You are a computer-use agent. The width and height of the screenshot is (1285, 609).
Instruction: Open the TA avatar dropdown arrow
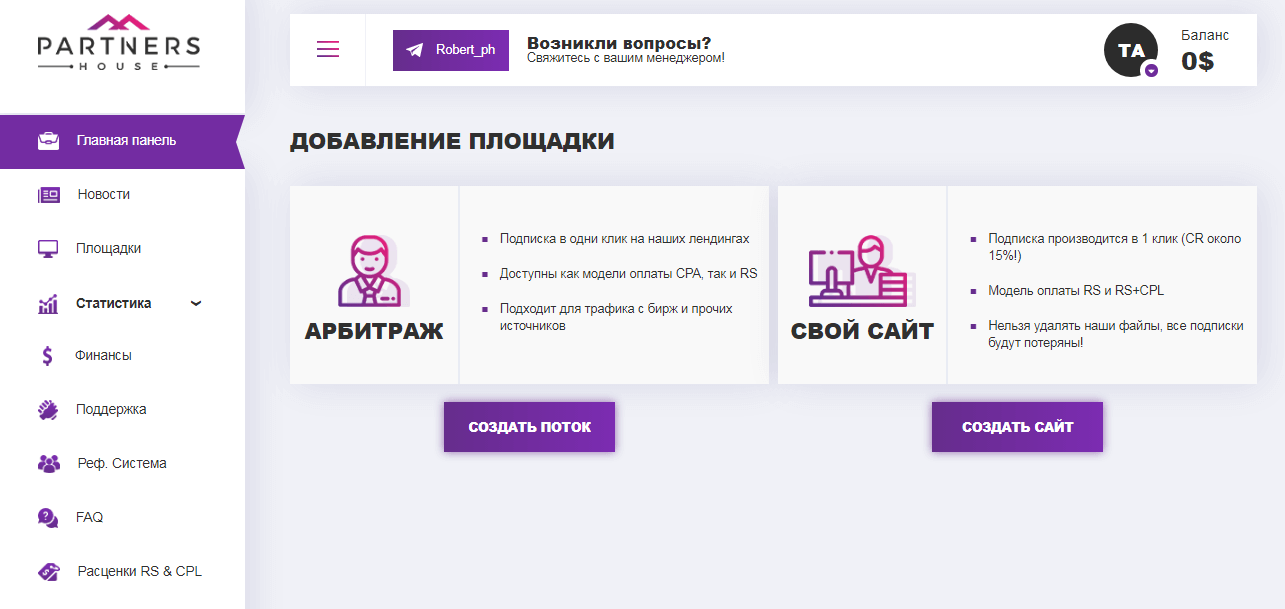coord(1152,68)
